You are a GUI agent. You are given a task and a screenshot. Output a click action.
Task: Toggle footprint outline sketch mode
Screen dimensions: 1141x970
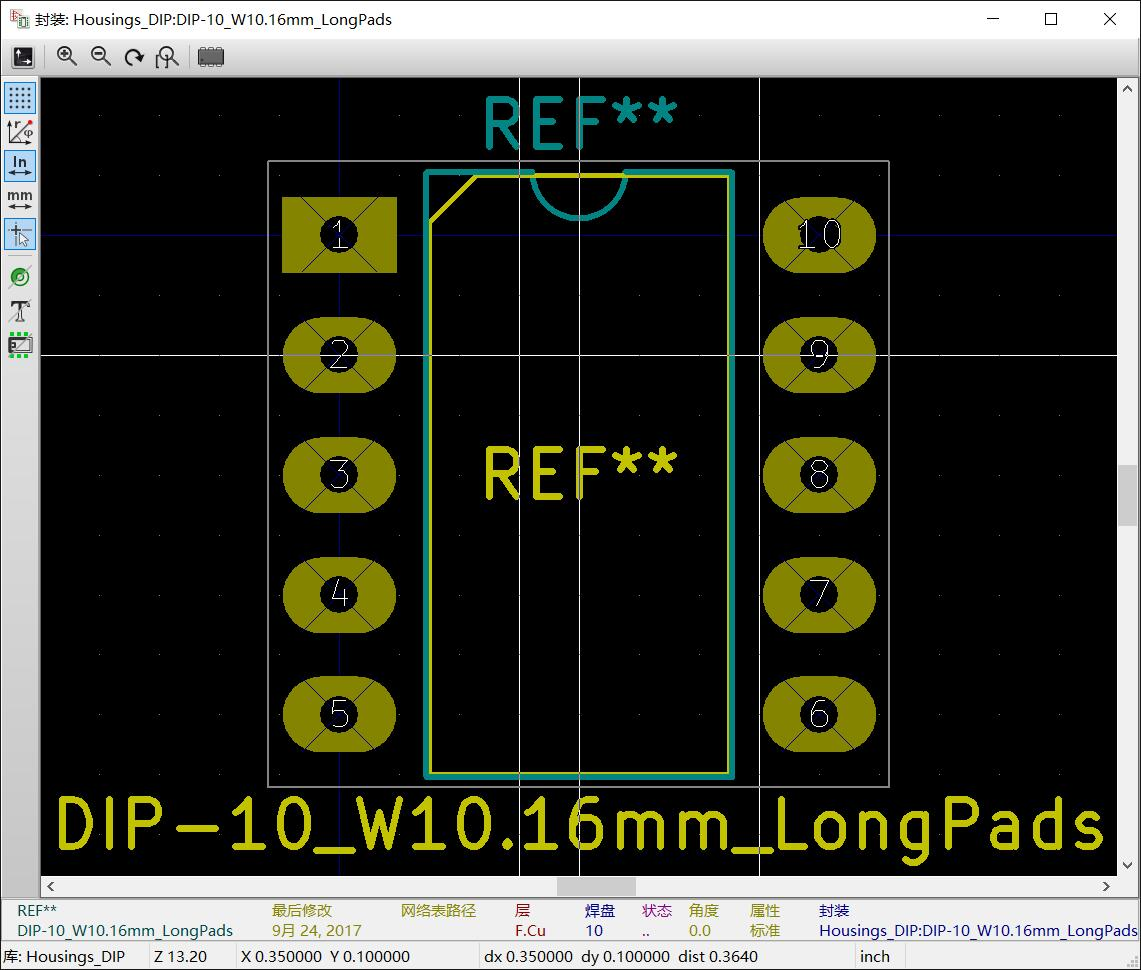(x=20, y=345)
